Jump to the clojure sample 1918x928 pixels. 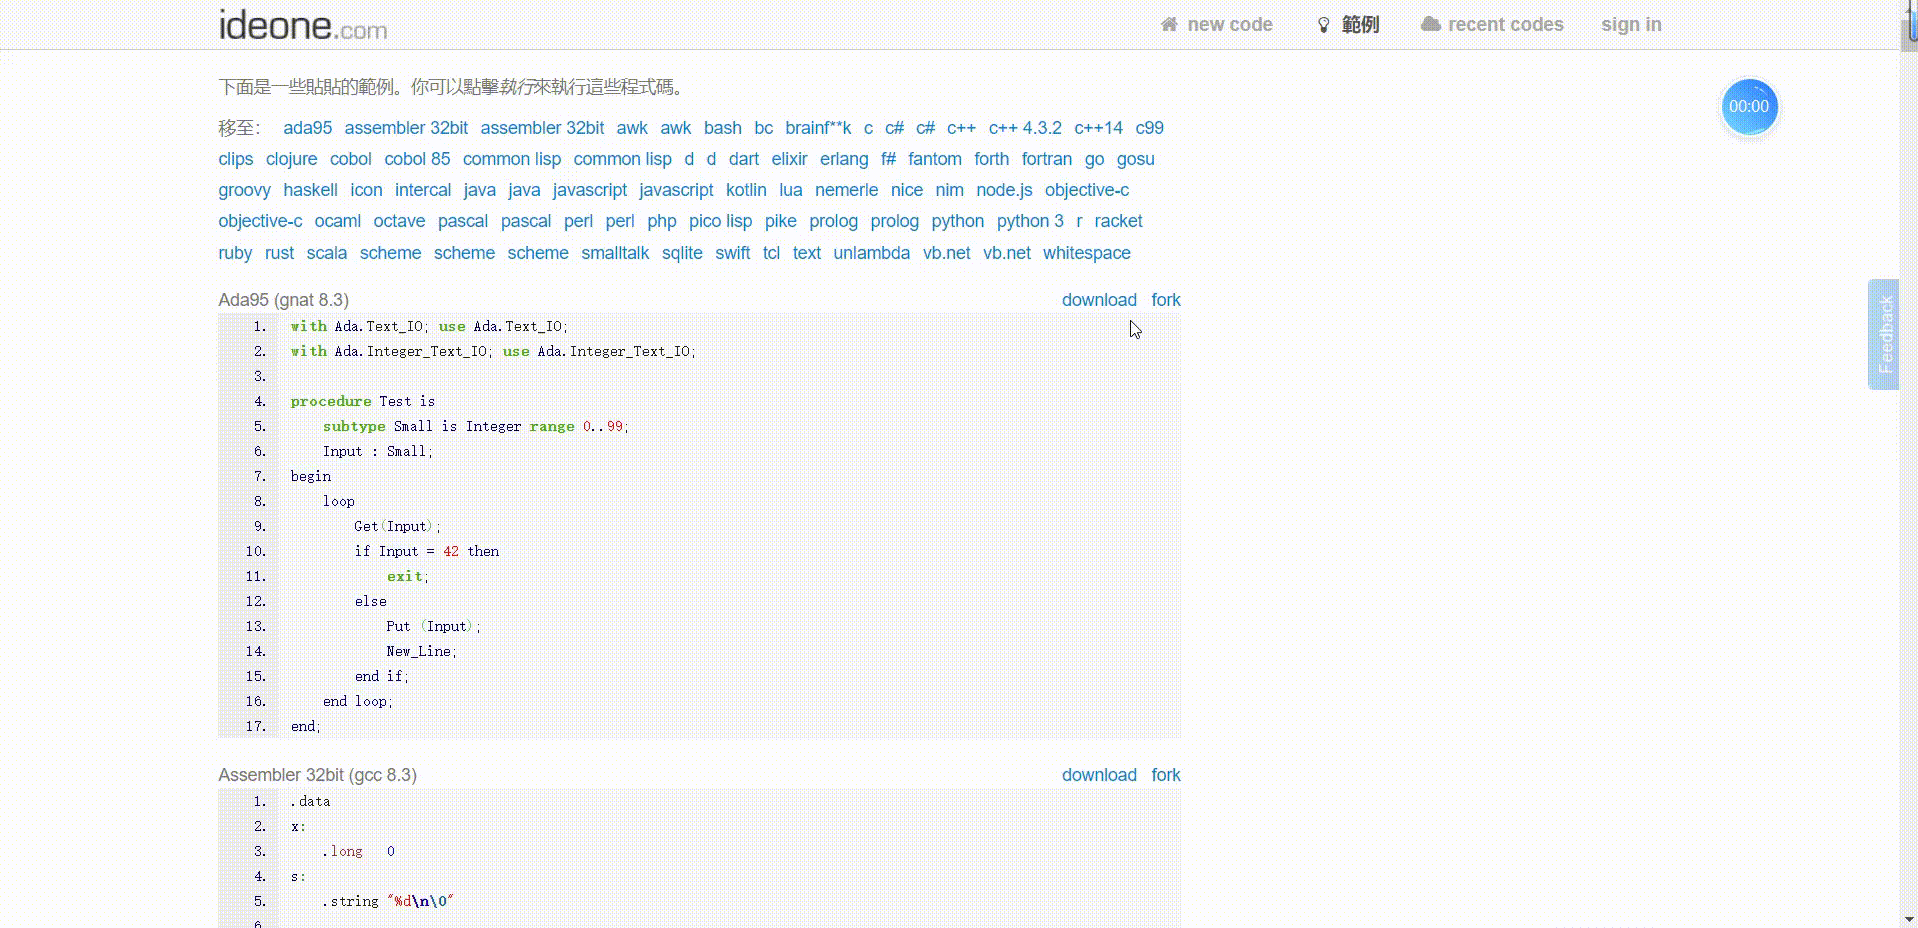(291, 159)
